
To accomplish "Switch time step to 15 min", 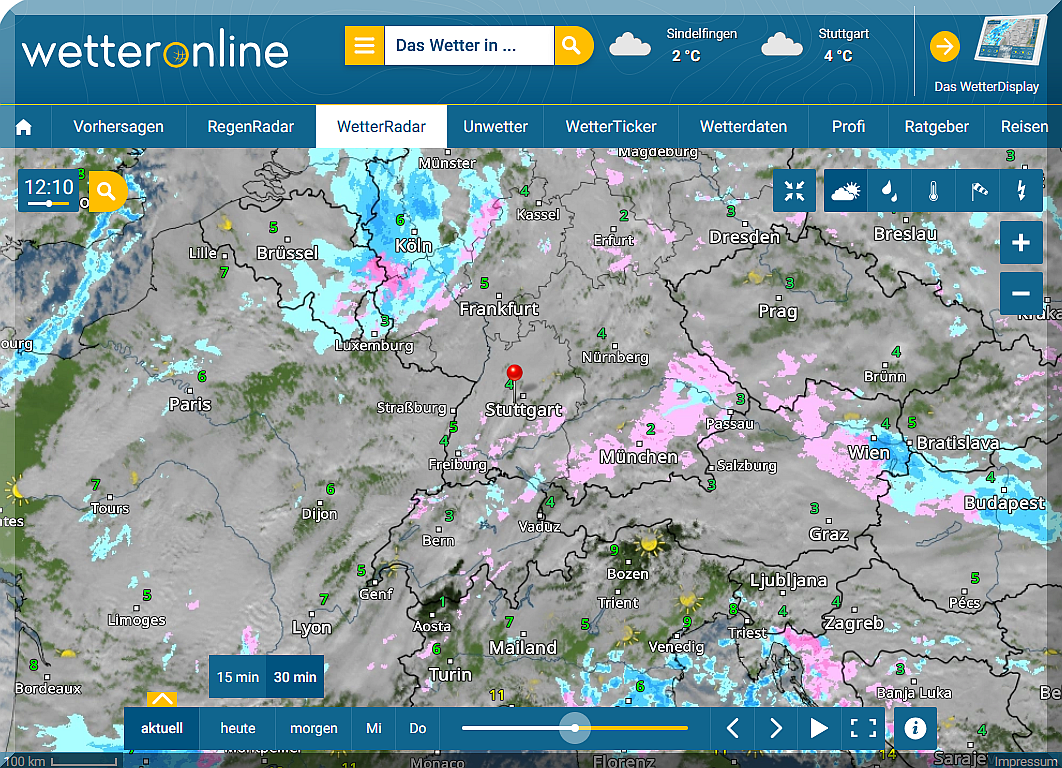I will click(238, 677).
